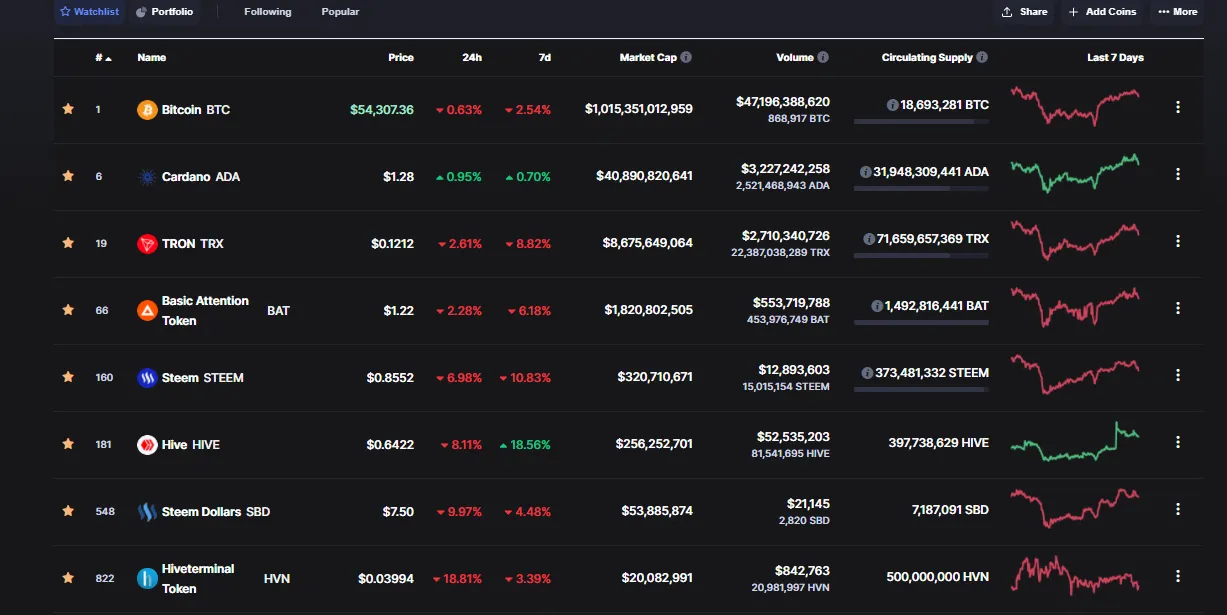Open the Bitcoin BTC coin page
This screenshot has width=1227, height=615.
pyautogui.click(x=196, y=110)
